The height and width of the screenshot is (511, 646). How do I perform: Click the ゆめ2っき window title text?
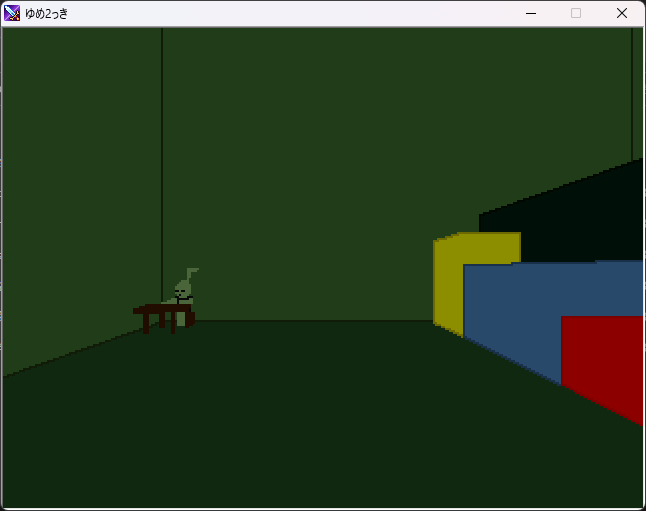46,14
